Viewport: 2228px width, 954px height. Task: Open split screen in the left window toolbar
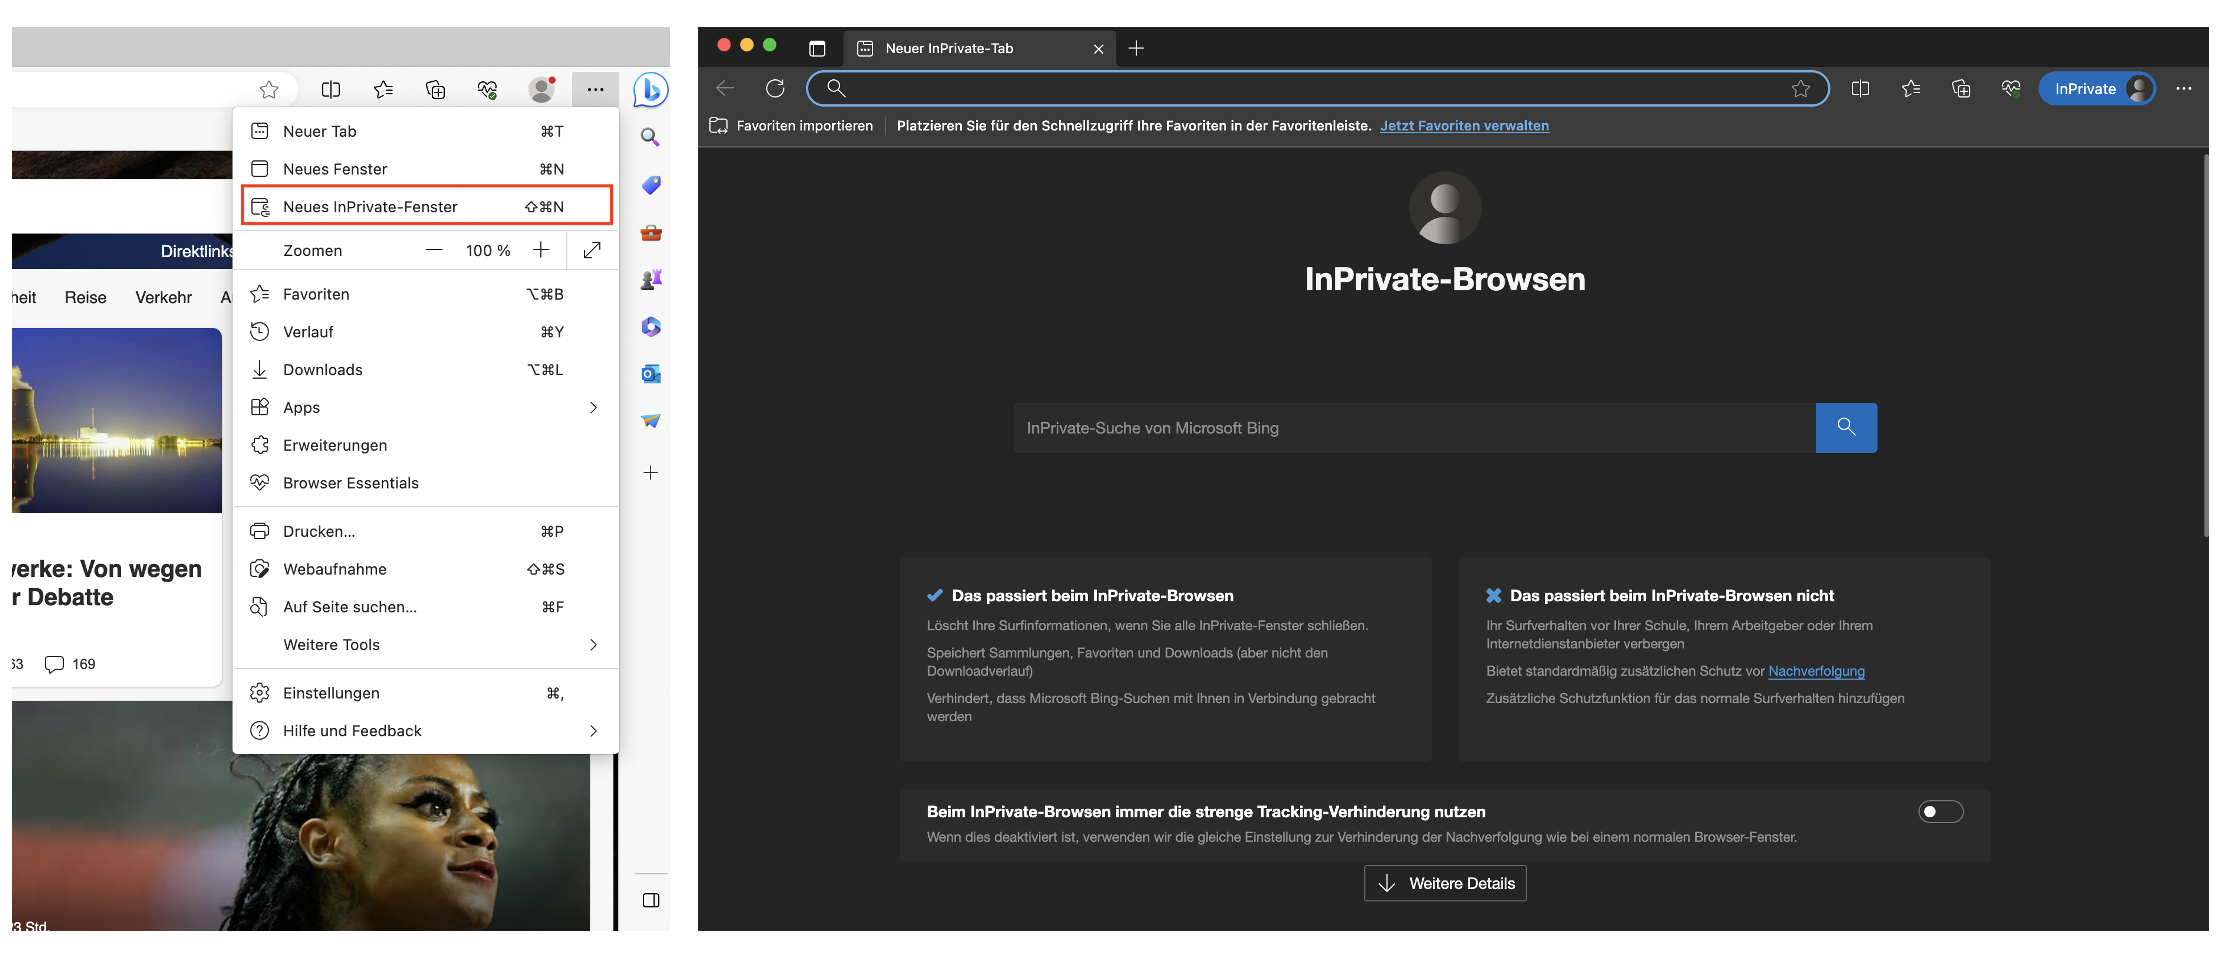(331, 90)
